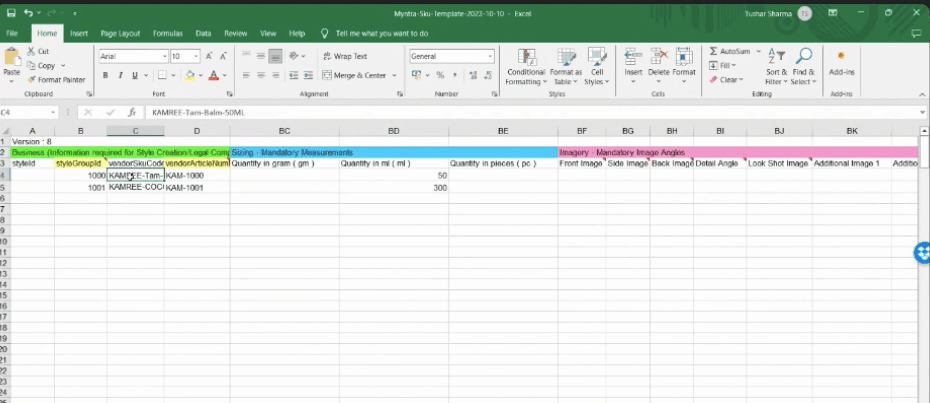This screenshot has height=403, width=930.
Task: Switch to the Insert tab
Action: coord(79,34)
